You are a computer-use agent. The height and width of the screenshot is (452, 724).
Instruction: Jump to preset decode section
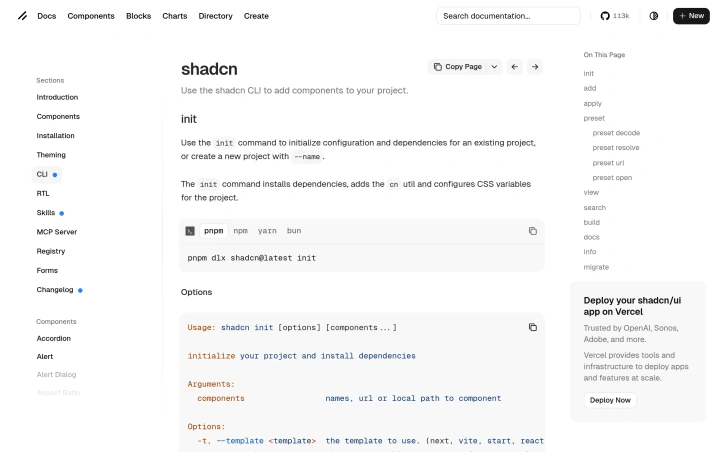pos(616,133)
